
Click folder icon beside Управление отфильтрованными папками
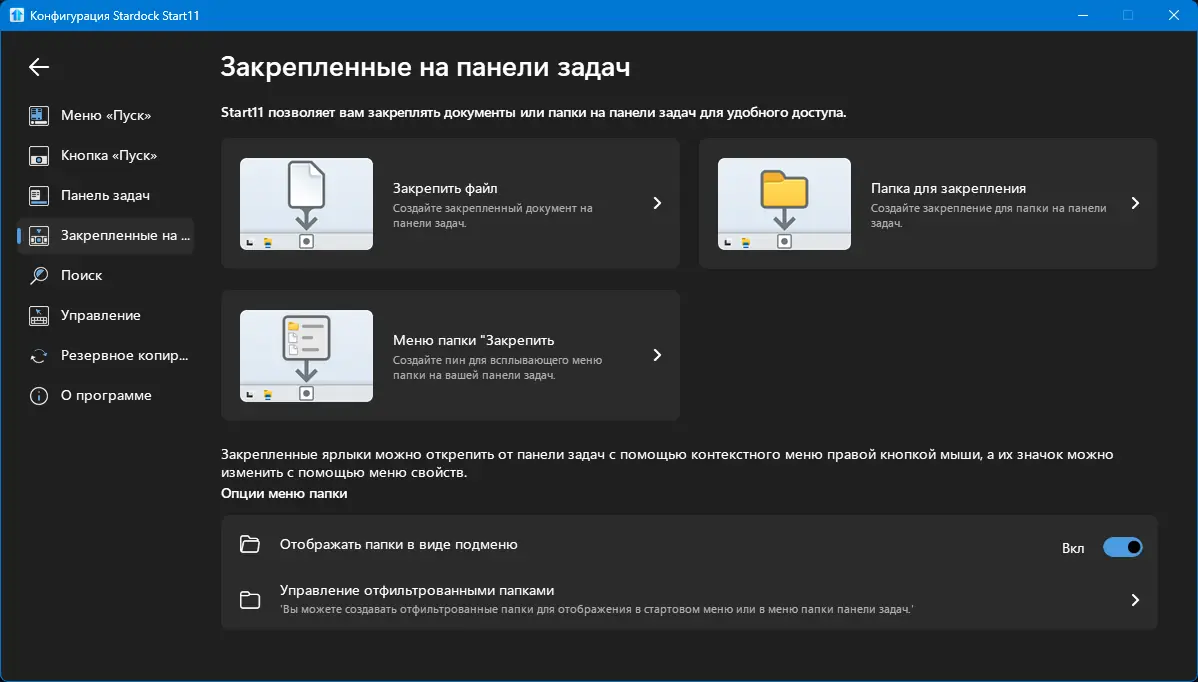point(250,600)
